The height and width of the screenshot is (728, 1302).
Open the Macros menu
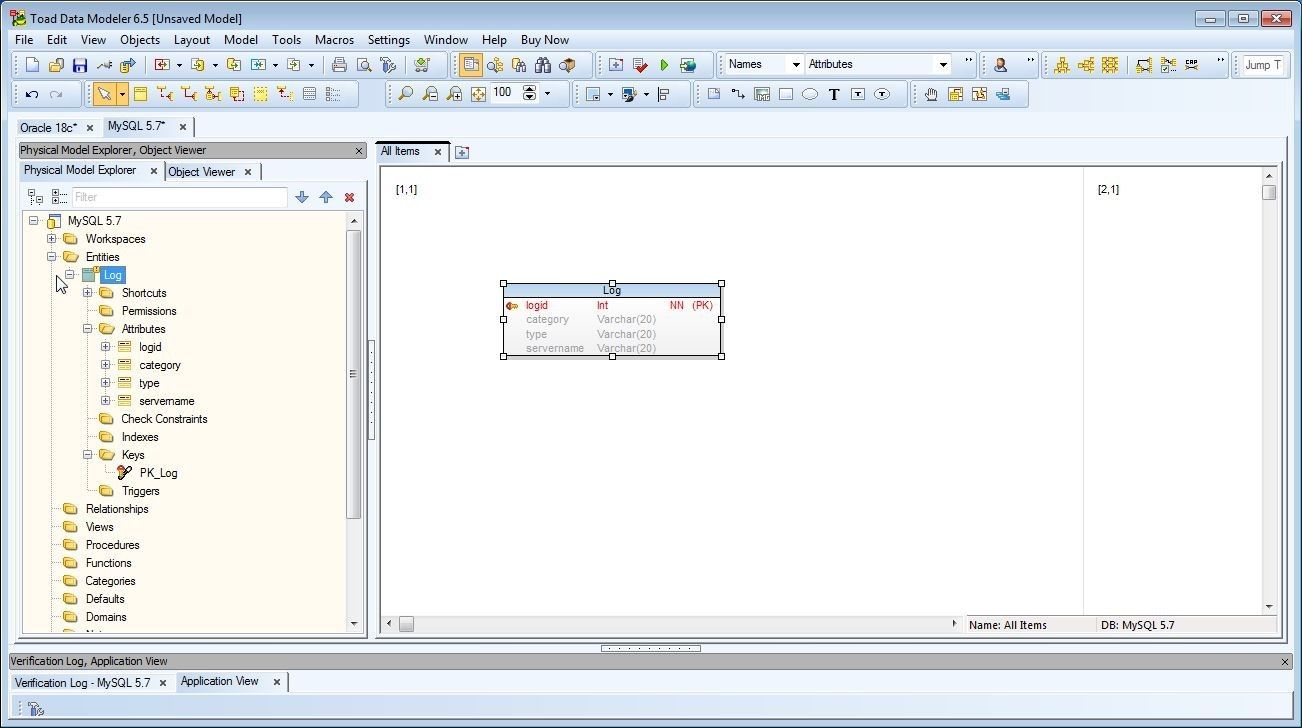[334, 40]
